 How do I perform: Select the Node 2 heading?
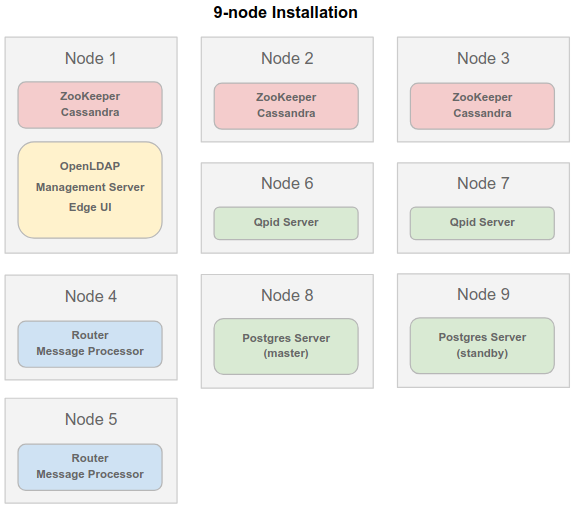coord(287,58)
